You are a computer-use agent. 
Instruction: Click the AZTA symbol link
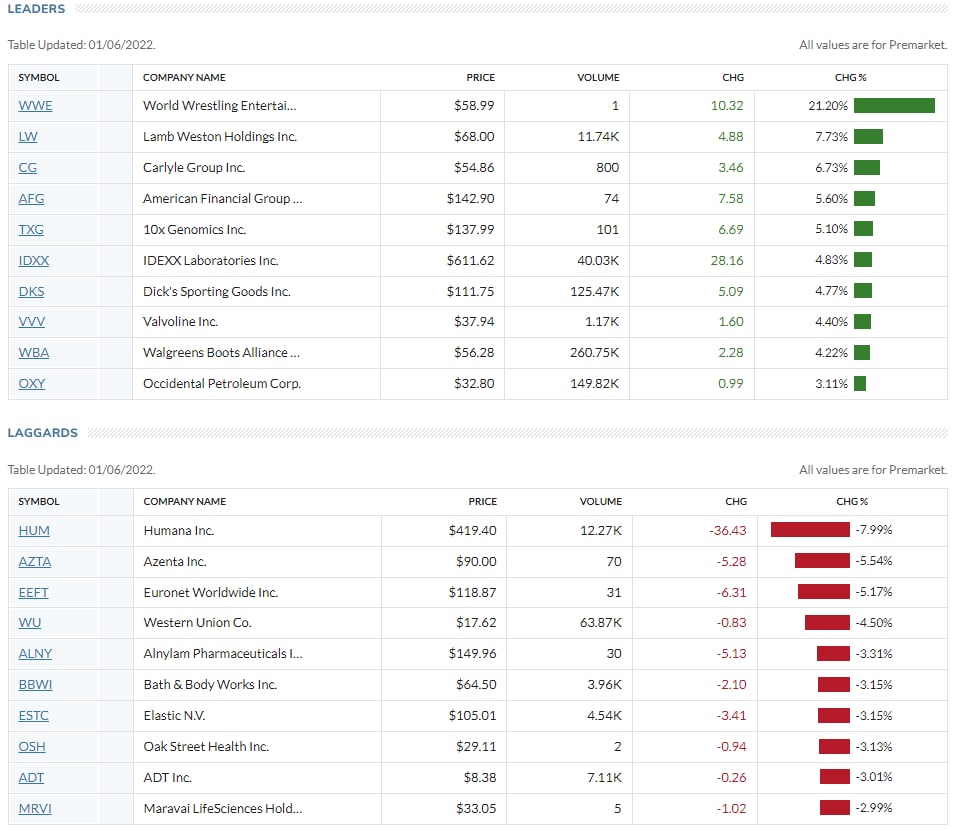coord(35,562)
